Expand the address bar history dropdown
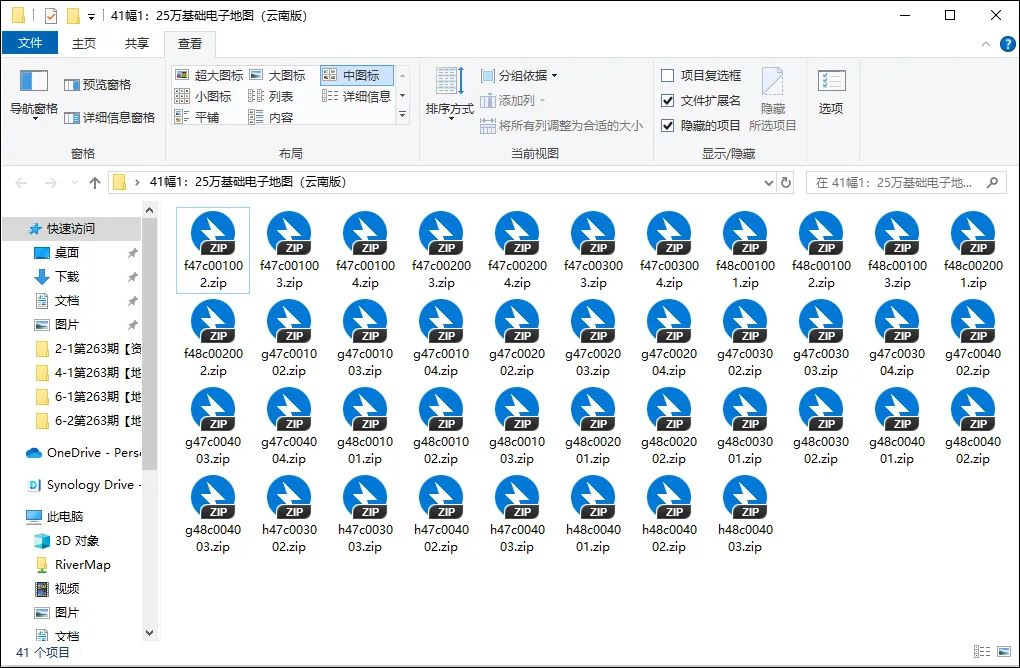 (768, 183)
